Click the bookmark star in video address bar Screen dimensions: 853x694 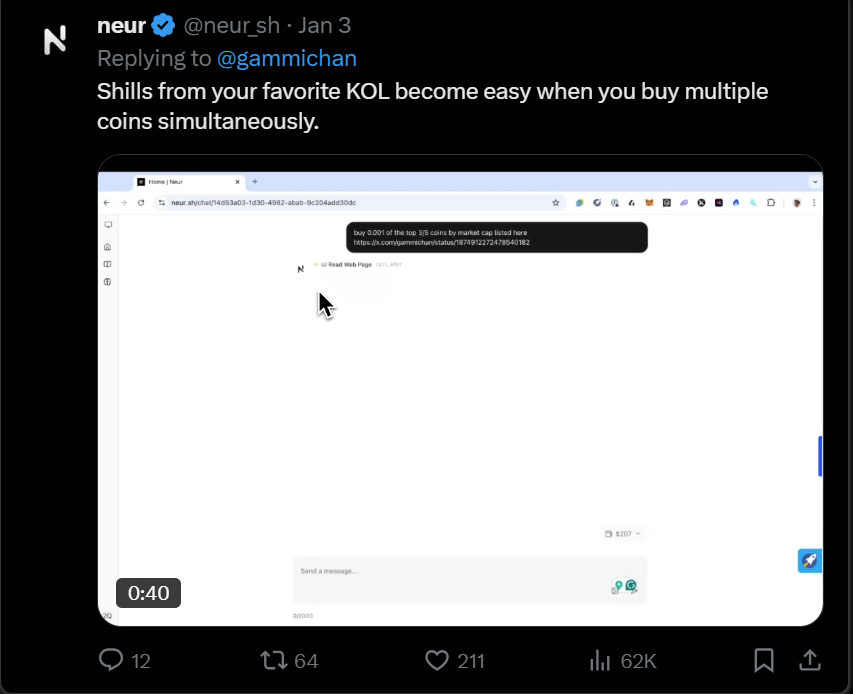click(x=556, y=202)
